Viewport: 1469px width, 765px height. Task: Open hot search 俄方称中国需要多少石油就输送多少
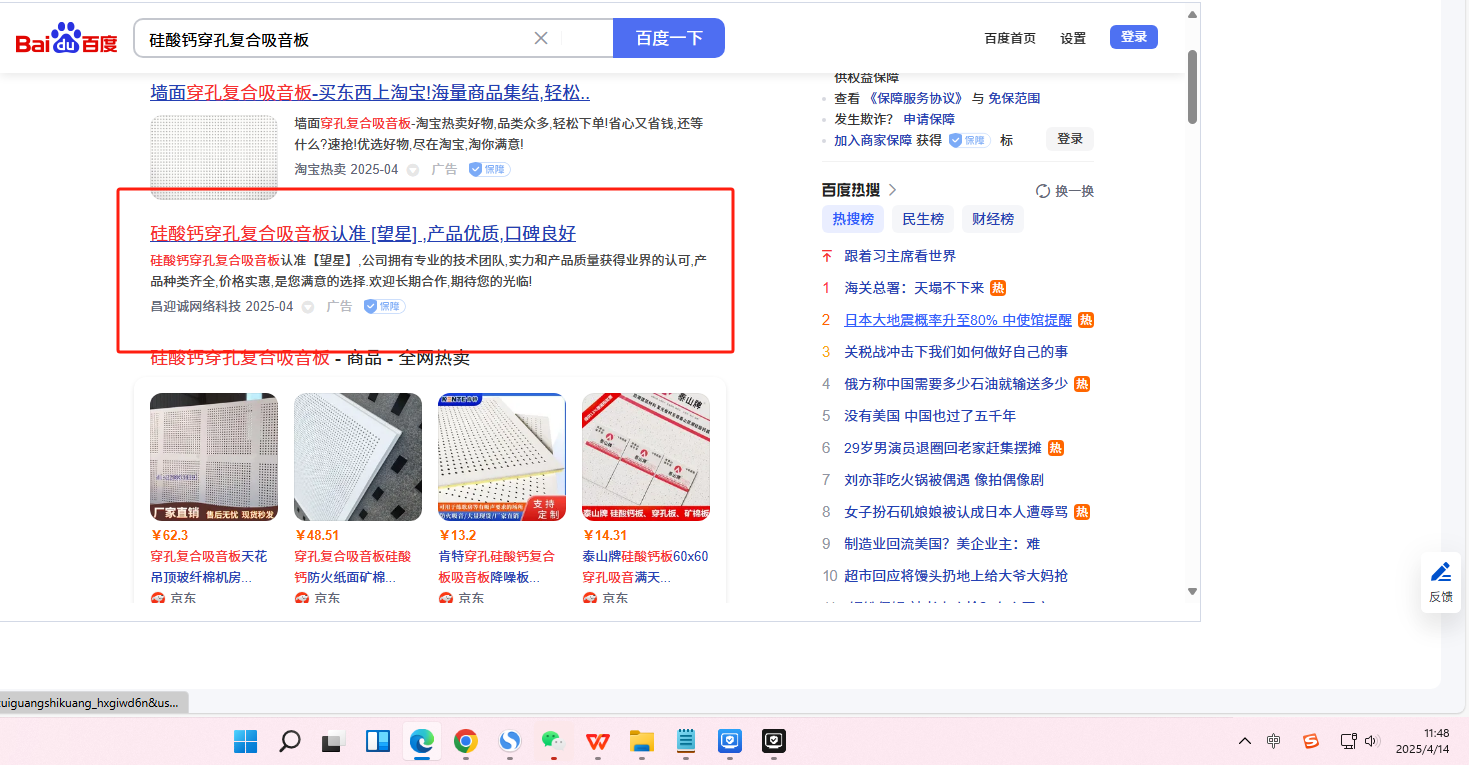point(956,384)
